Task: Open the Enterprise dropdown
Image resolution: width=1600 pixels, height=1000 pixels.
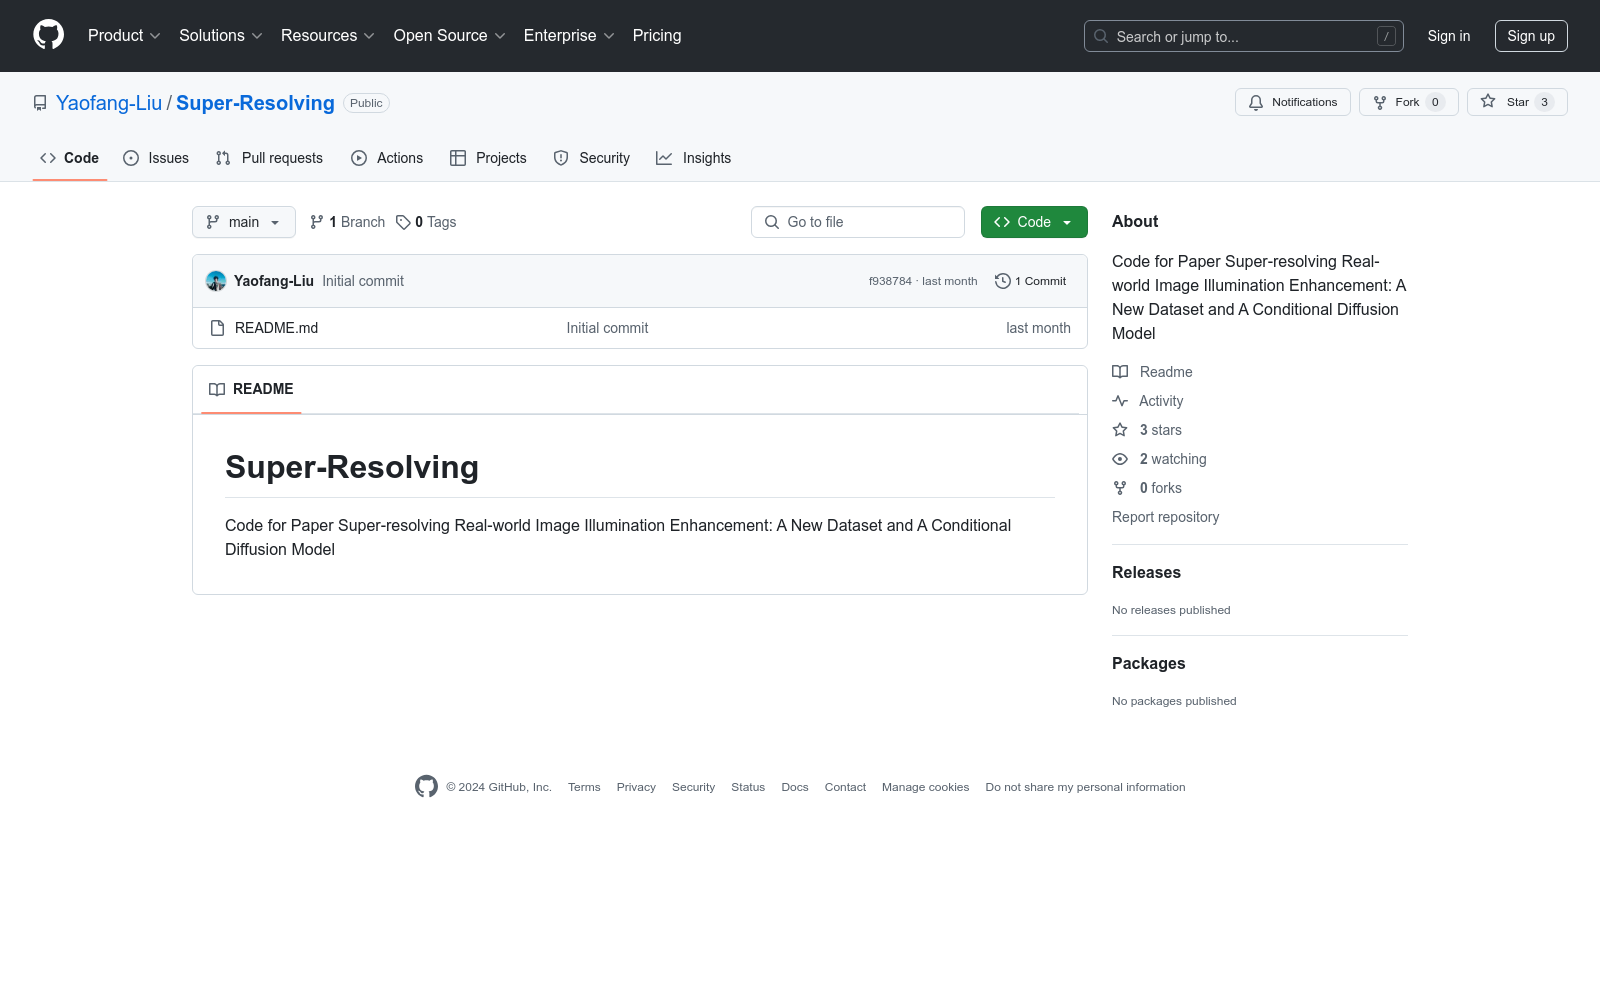Action: [x=569, y=35]
